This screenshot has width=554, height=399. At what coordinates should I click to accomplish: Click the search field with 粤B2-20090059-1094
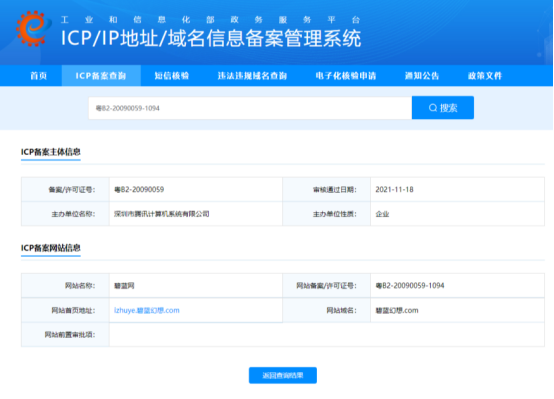[x=250, y=108]
